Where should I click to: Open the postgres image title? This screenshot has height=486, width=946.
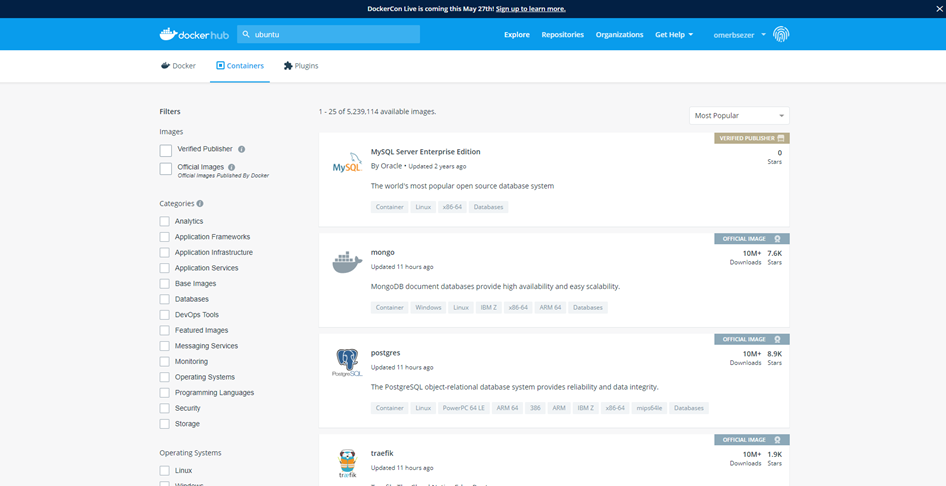click(386, 353)
